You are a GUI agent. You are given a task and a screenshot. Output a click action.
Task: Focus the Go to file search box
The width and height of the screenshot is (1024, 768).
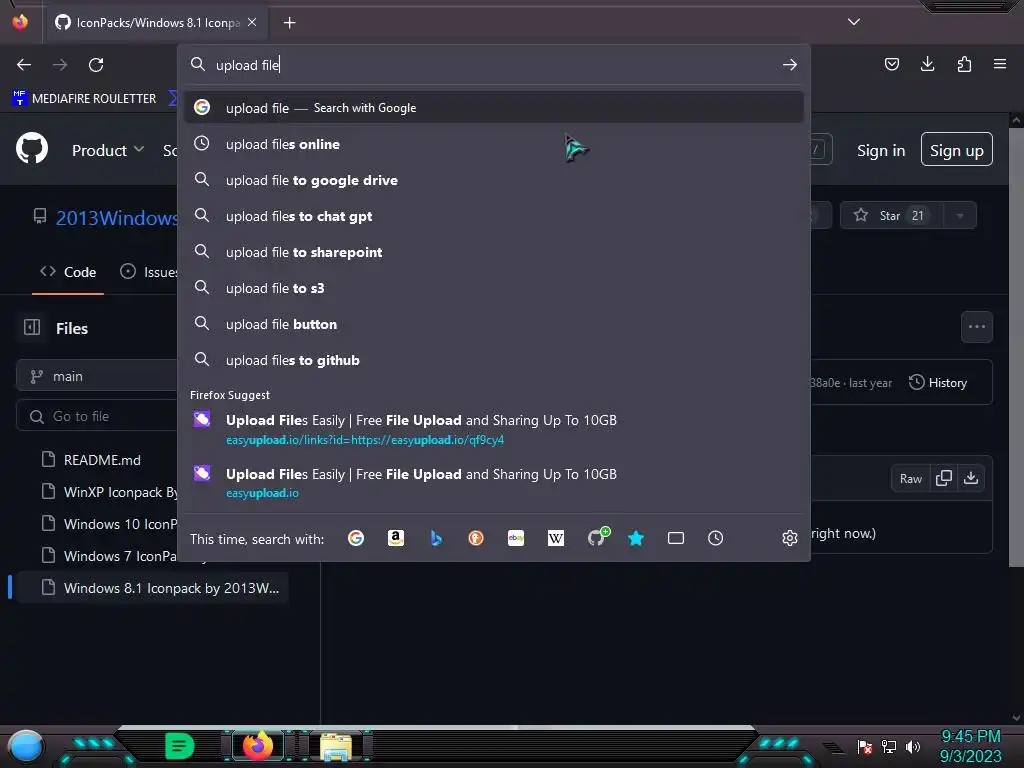pyautogui.click(x=97, y=416)
